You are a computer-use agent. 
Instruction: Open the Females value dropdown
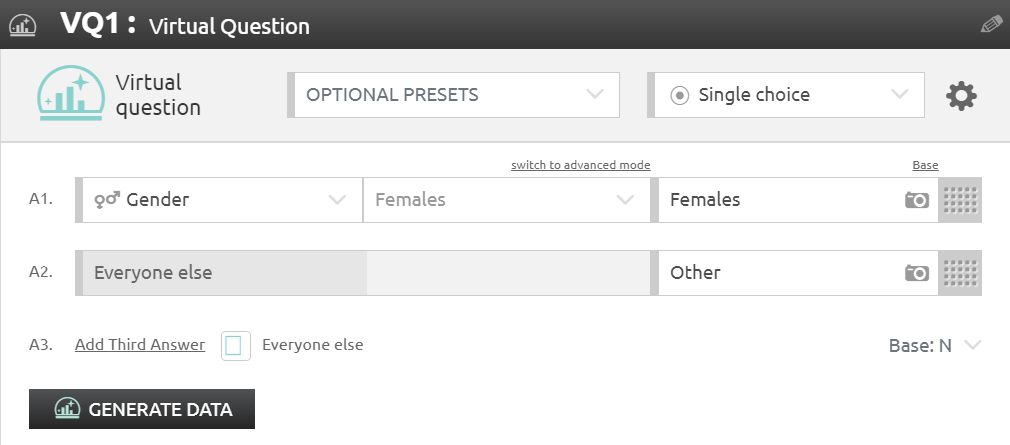[x=505, y=200]
